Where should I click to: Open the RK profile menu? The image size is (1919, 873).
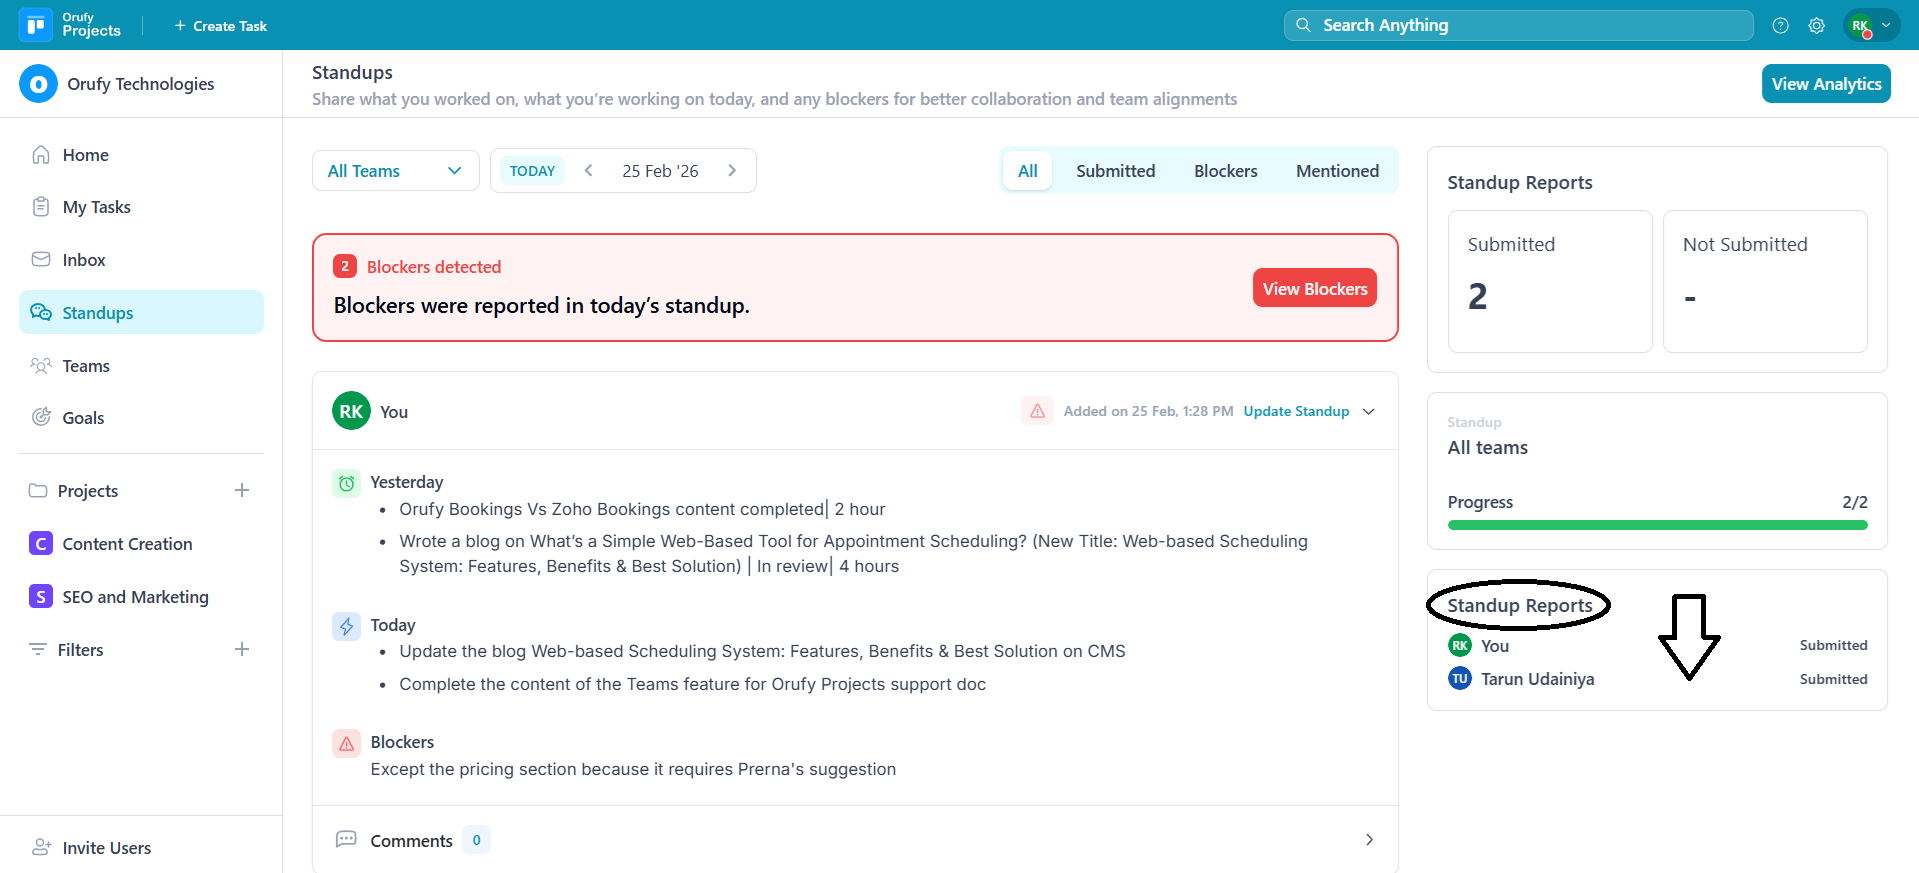click(x=1870, y=26)
